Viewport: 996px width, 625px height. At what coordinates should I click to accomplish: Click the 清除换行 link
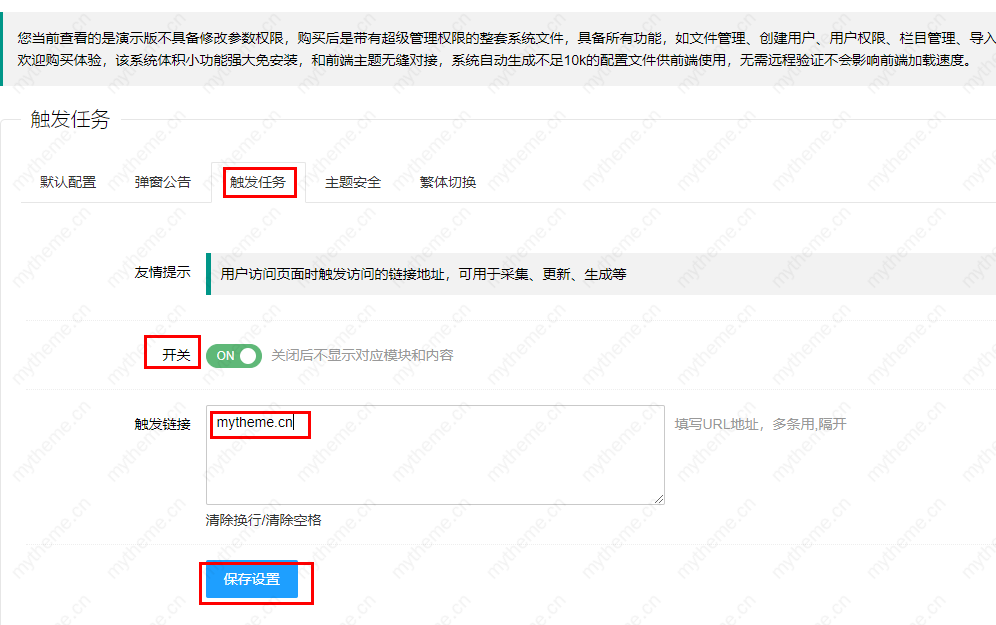tap(234, 520)
